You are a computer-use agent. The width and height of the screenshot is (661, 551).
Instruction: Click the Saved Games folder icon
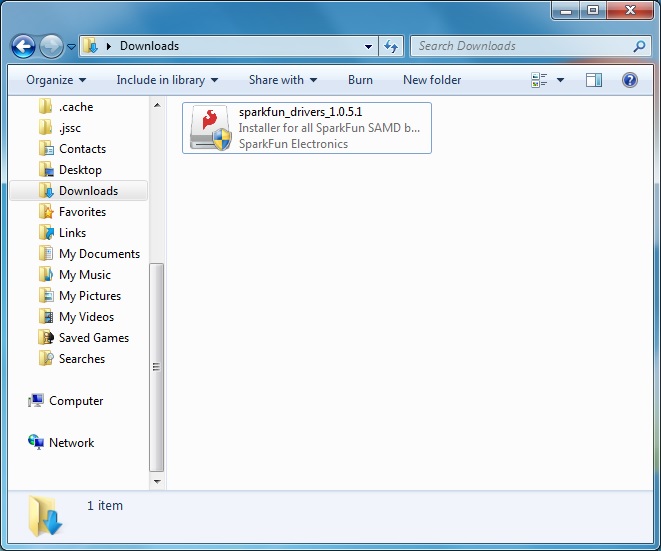click(46, 337)
